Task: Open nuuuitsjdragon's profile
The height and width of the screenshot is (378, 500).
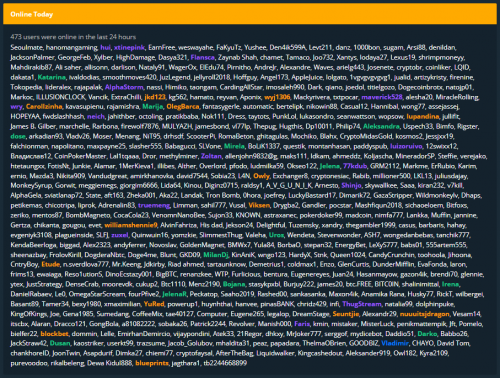Action: point(424,314)
